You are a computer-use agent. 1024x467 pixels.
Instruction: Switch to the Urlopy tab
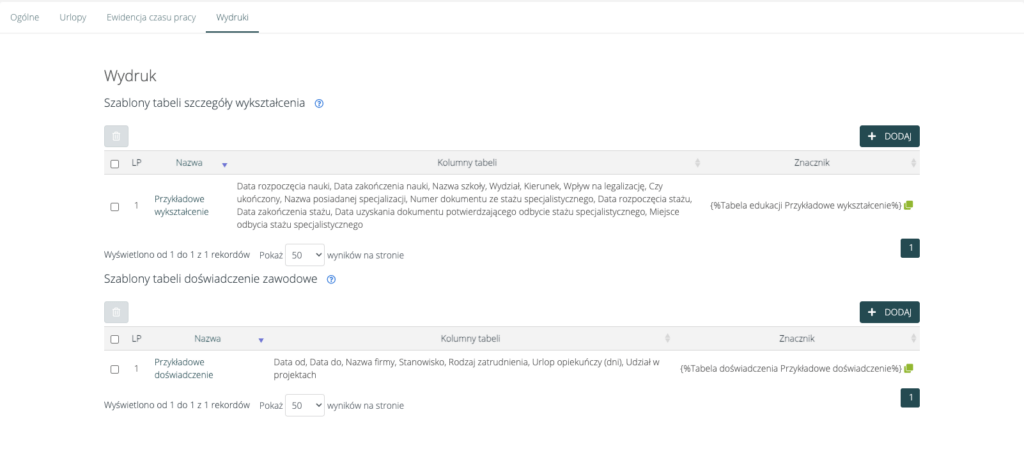pyautogui.click(x=73, y=18)
